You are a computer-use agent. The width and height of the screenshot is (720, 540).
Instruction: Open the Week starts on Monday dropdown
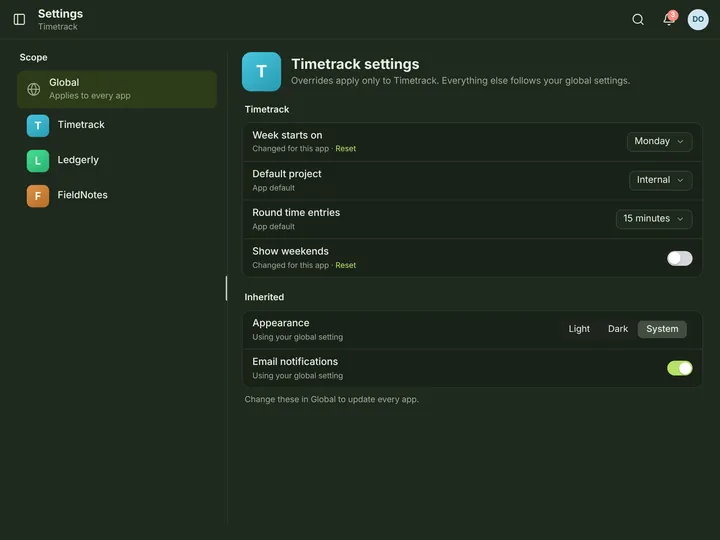coord(659,141)
